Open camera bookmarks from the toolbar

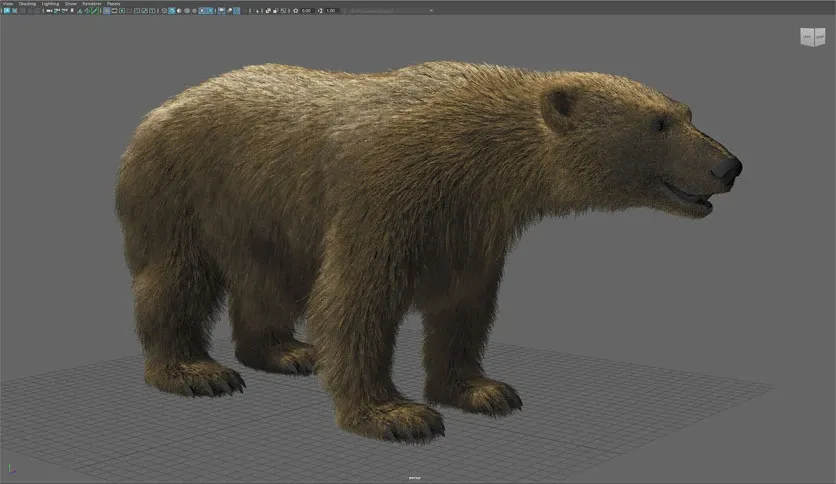tap(29, 11)
